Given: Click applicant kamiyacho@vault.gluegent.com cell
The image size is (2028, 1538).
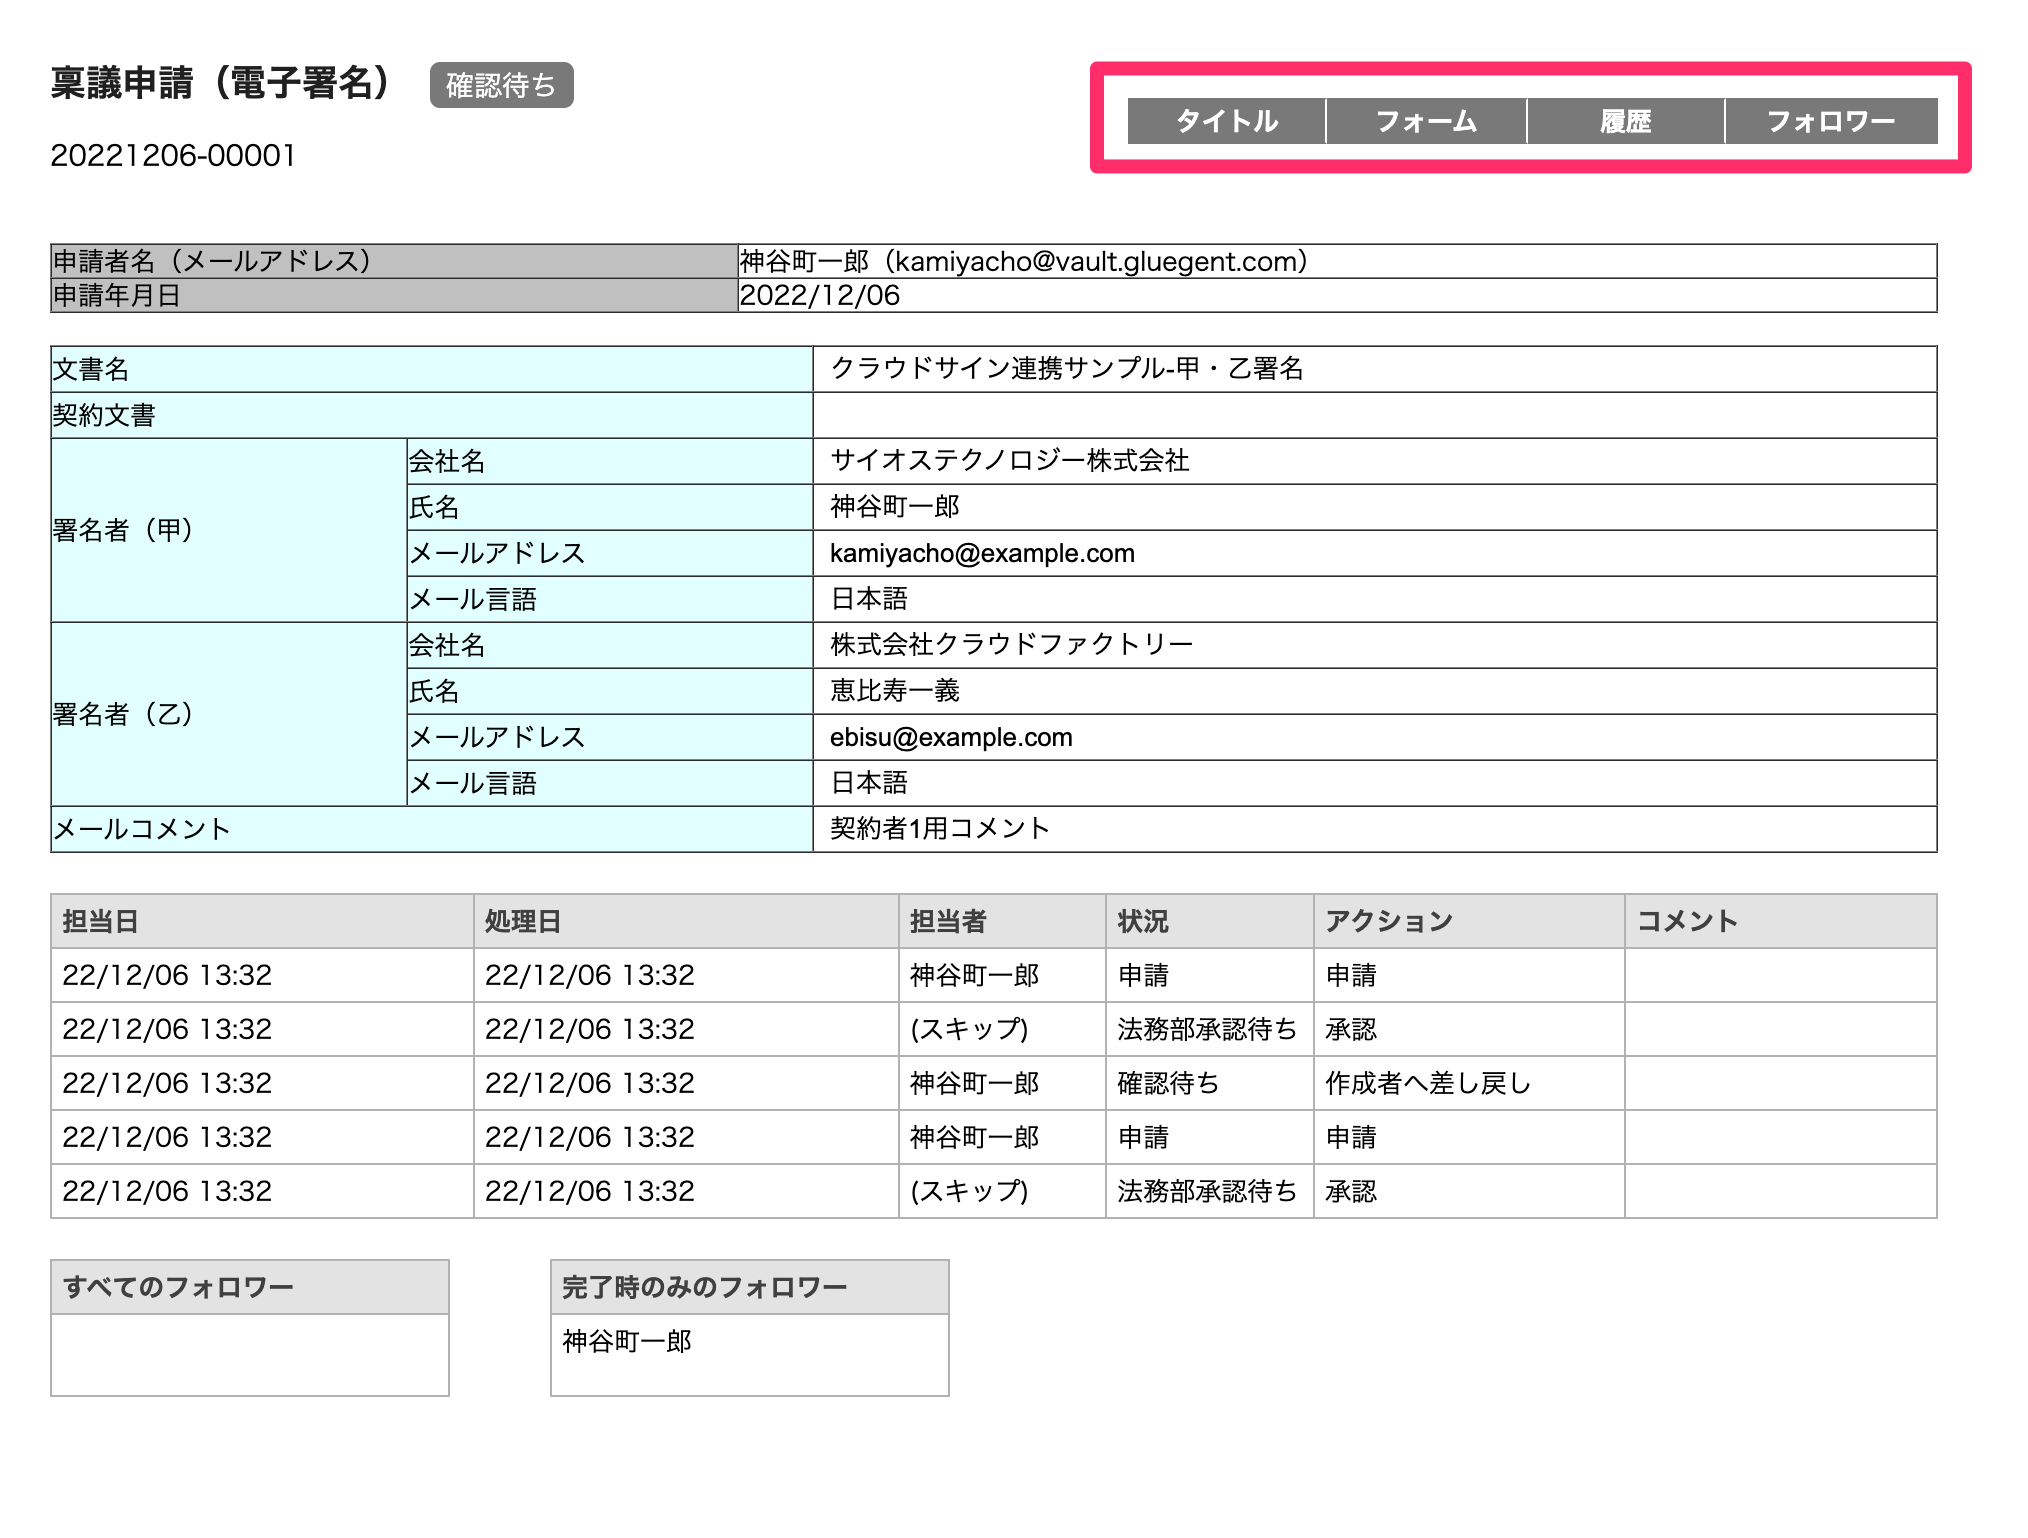Looking at the screenshot, I should click(1337, 261).
